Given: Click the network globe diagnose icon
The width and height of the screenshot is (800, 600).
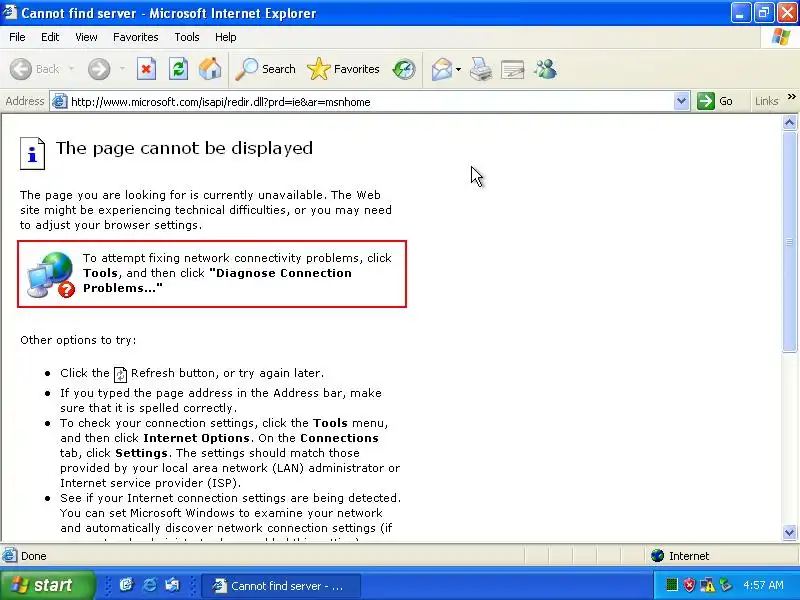Looking at the screenshot, I should [x=51, y=274].
